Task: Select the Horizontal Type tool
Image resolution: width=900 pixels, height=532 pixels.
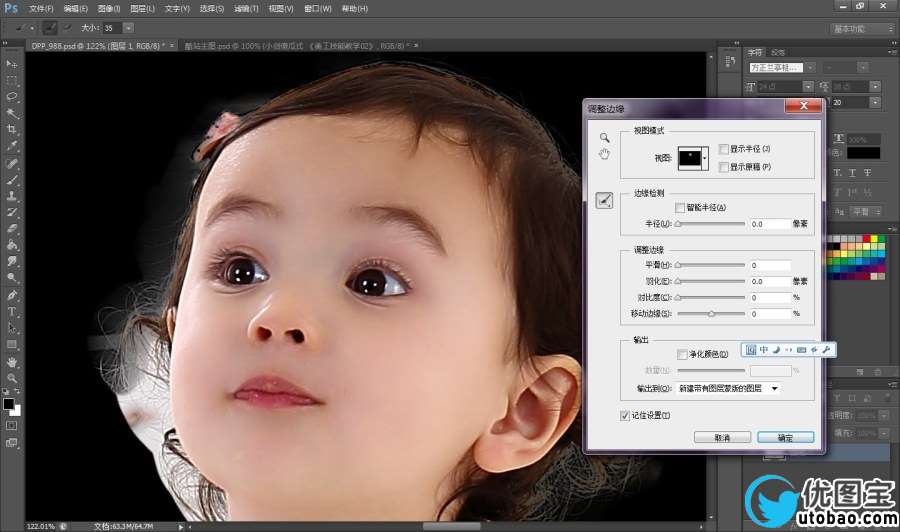Action: [11, 312]
